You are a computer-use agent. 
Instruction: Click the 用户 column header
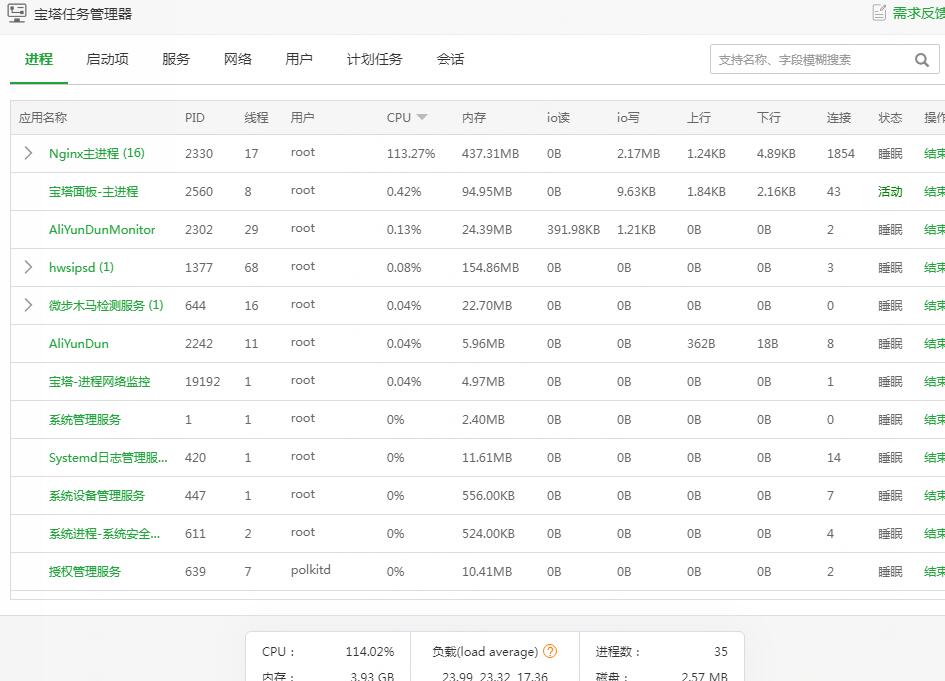pos(303,118)
